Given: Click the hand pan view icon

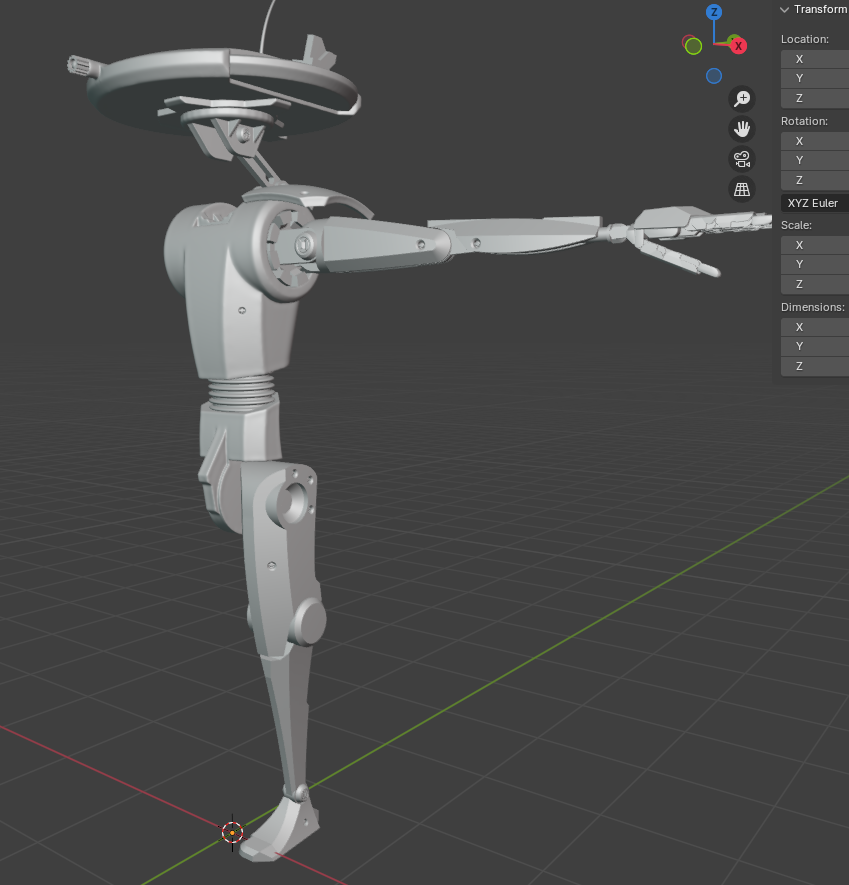Looking at the screenshot, I should pos(742,128).
